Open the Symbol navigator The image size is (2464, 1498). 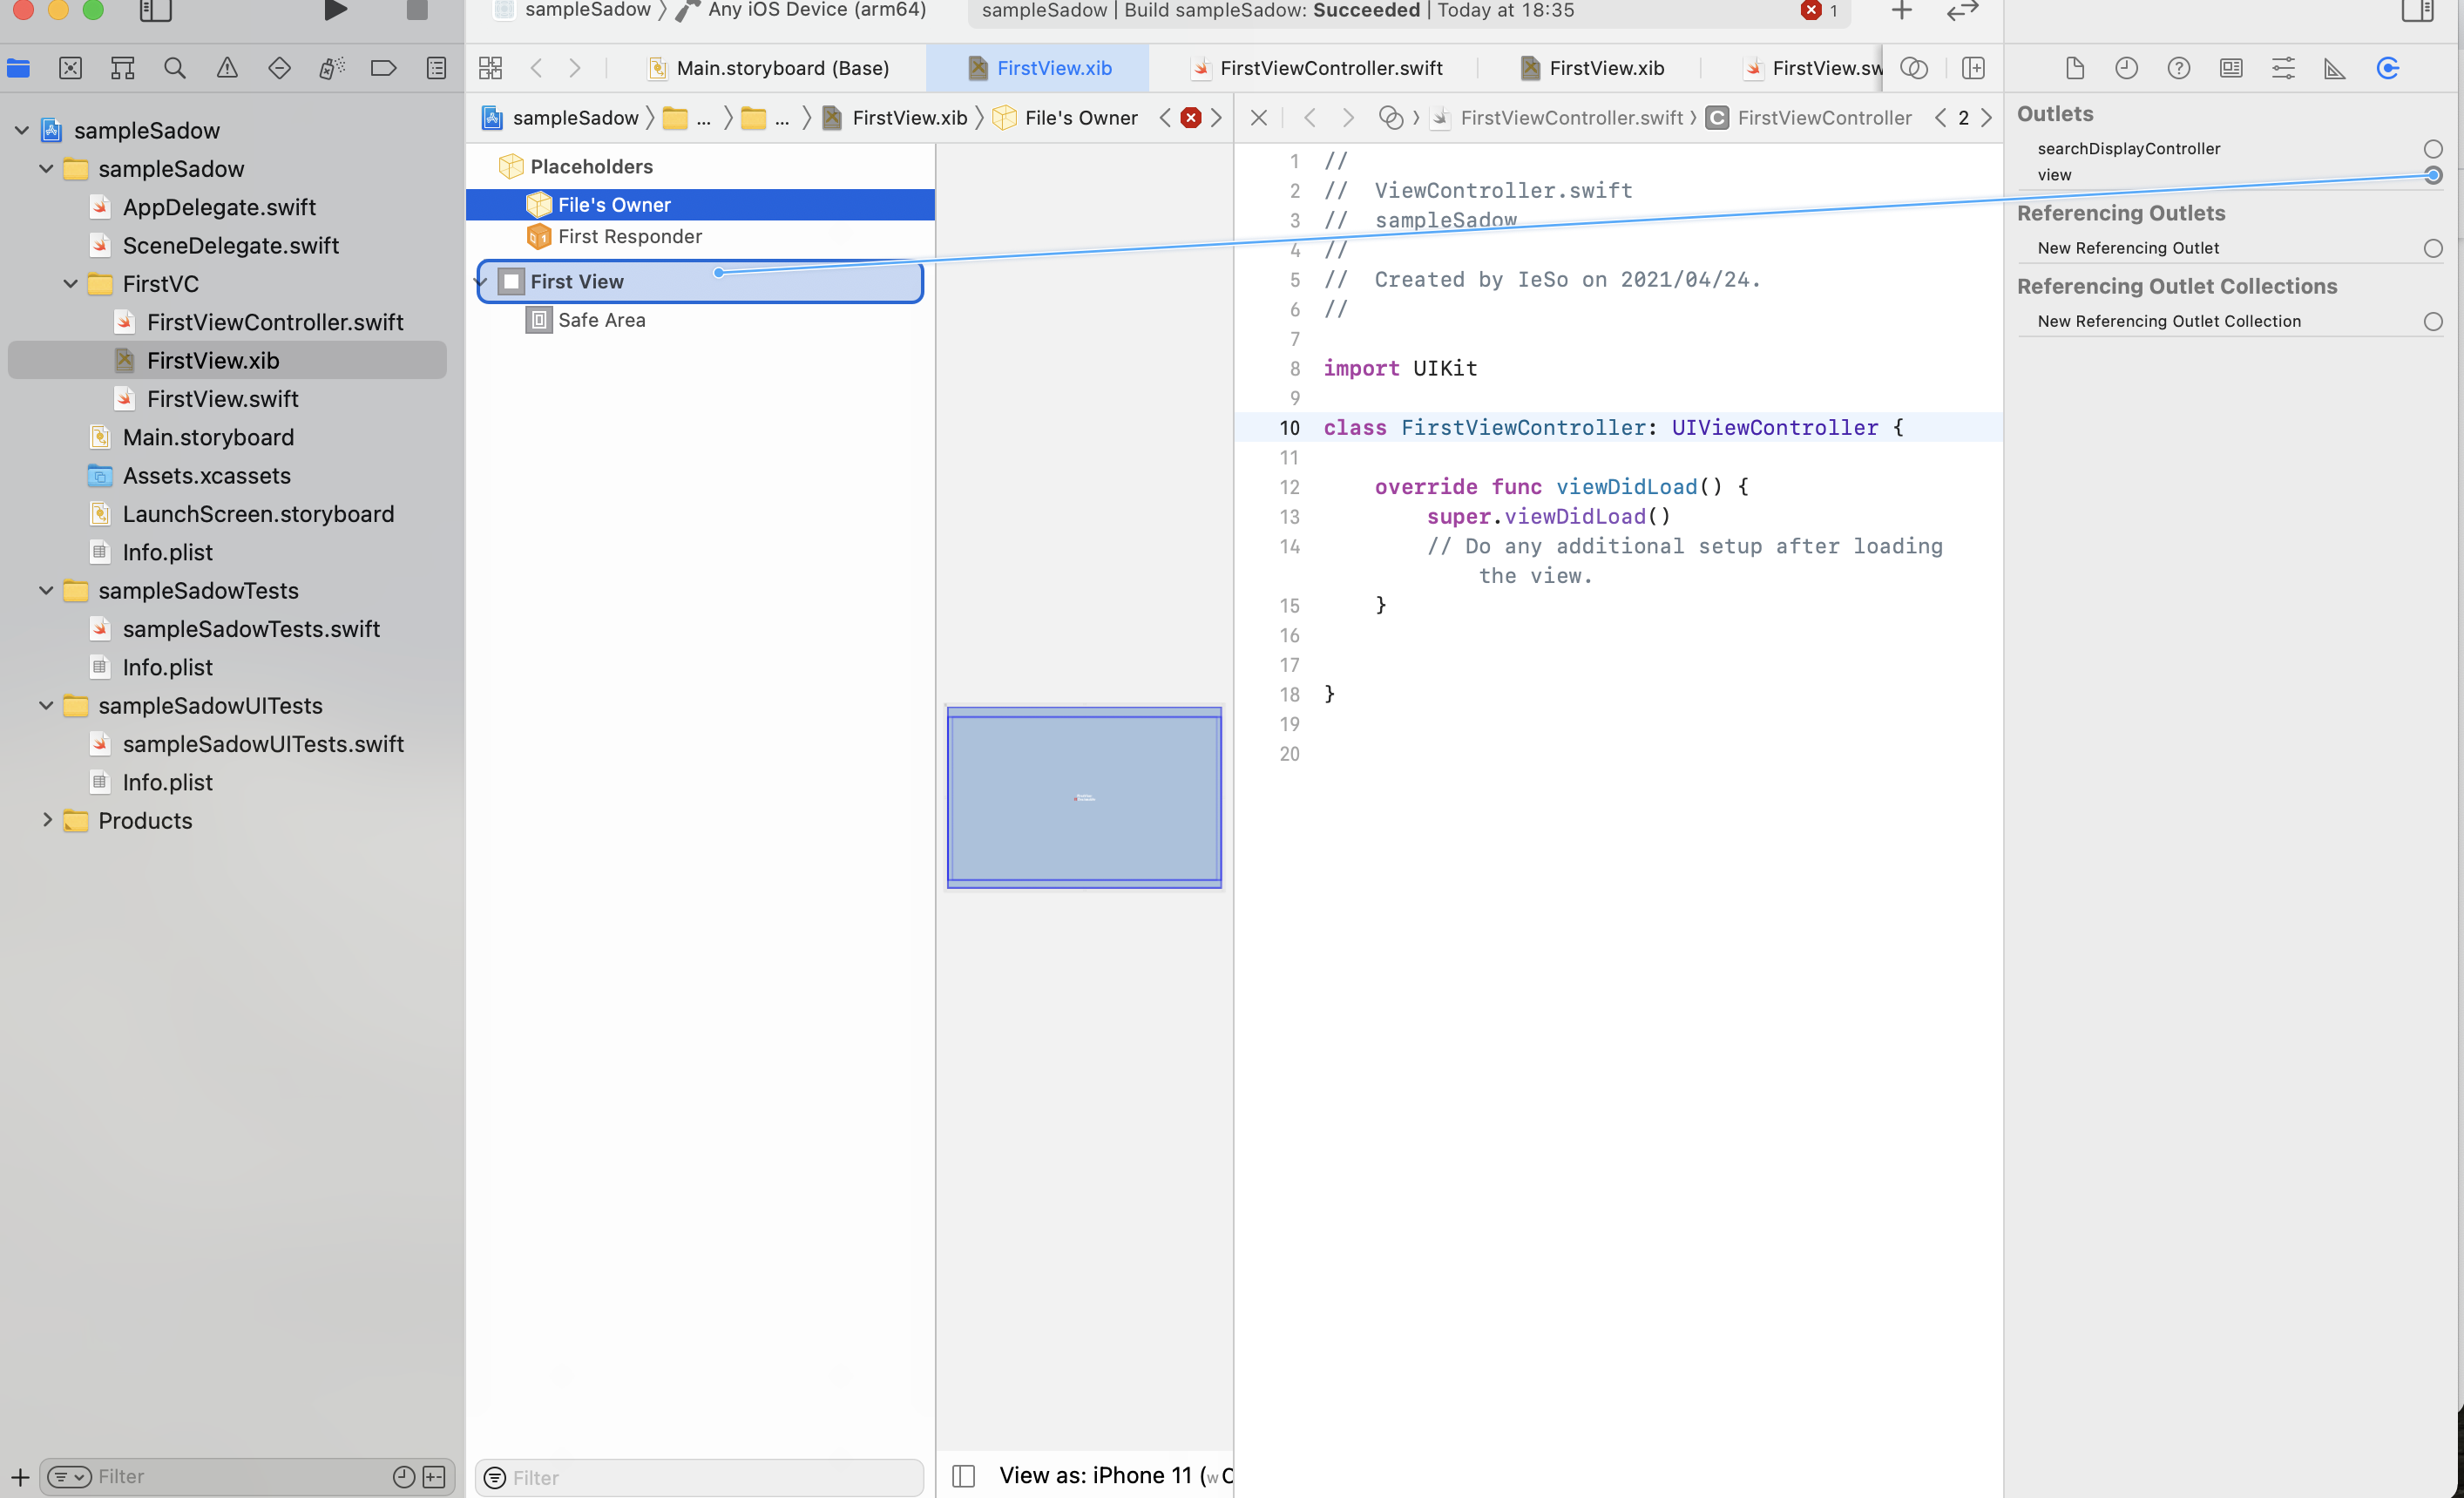click(x=123, y=68)
